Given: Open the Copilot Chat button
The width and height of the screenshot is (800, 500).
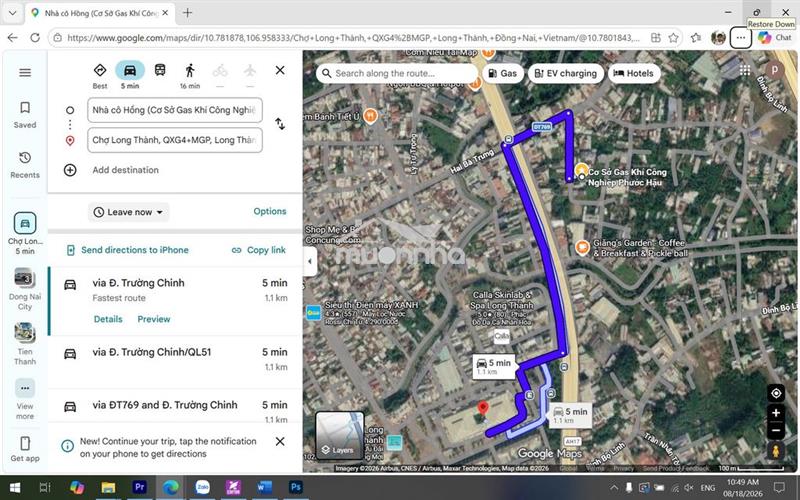Looking at the screenshot, I should (776, 38).
